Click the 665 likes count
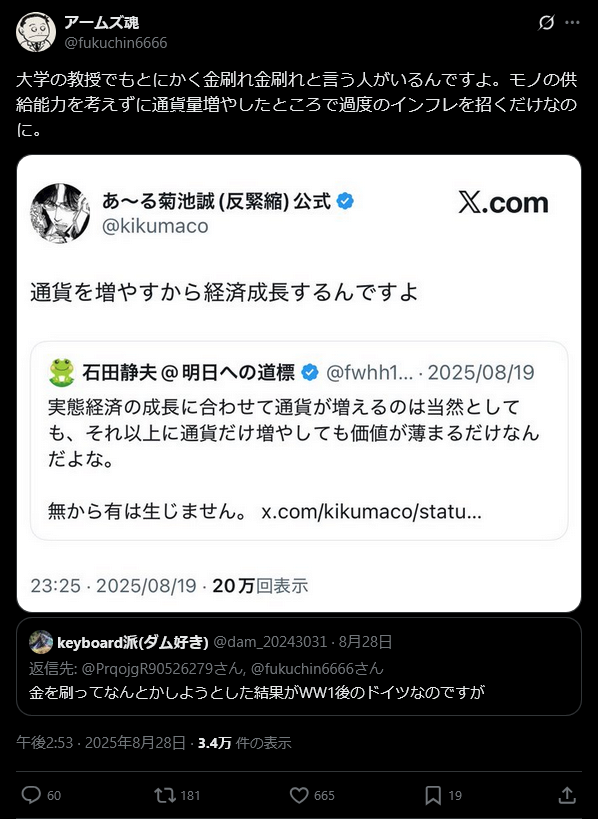The height and width of the screenshot is (819, 598). coord(324,795)
